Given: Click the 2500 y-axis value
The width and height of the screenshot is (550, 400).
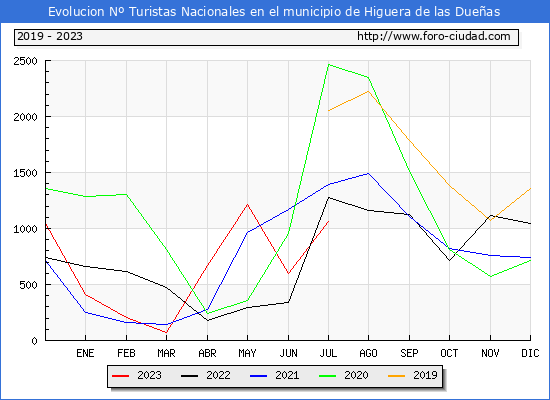Looking at the screenshot, I should pyautogui.click(x=25, y=61).
